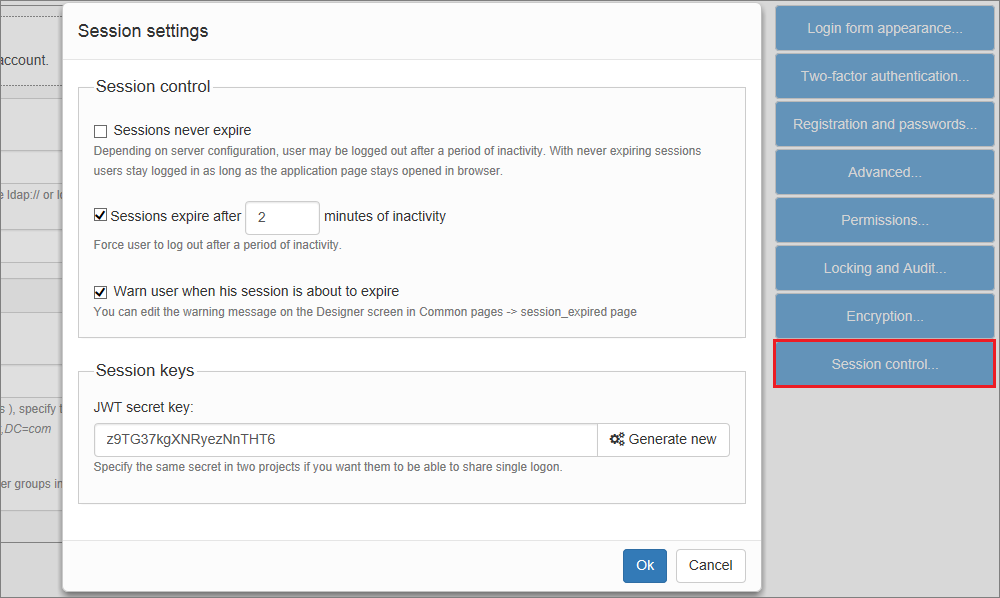Cancel the session settings dialog

pyautogui.click(x=710, y=565)
